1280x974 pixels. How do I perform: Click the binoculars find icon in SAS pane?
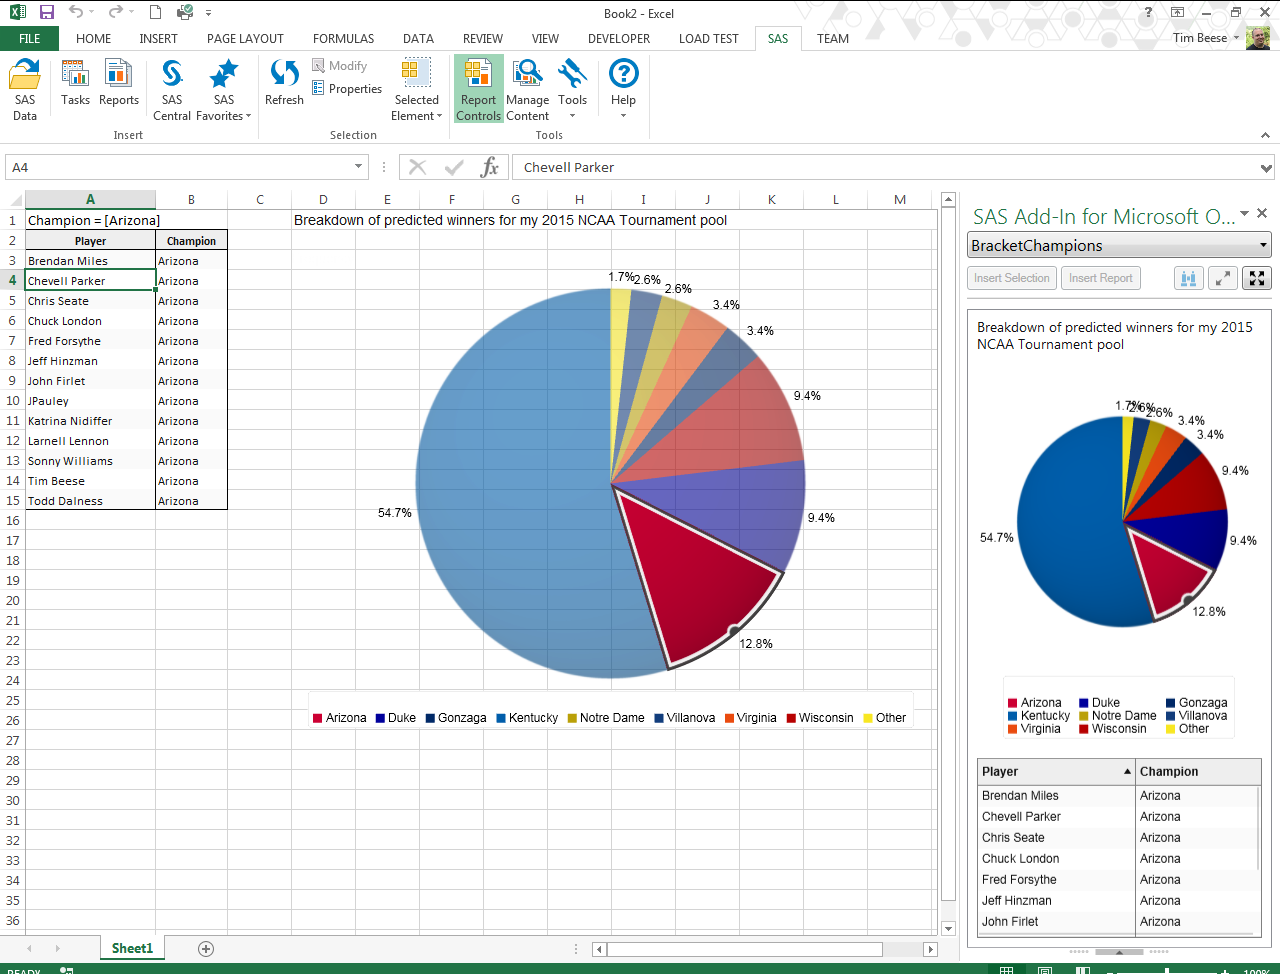click(1188, 278)
